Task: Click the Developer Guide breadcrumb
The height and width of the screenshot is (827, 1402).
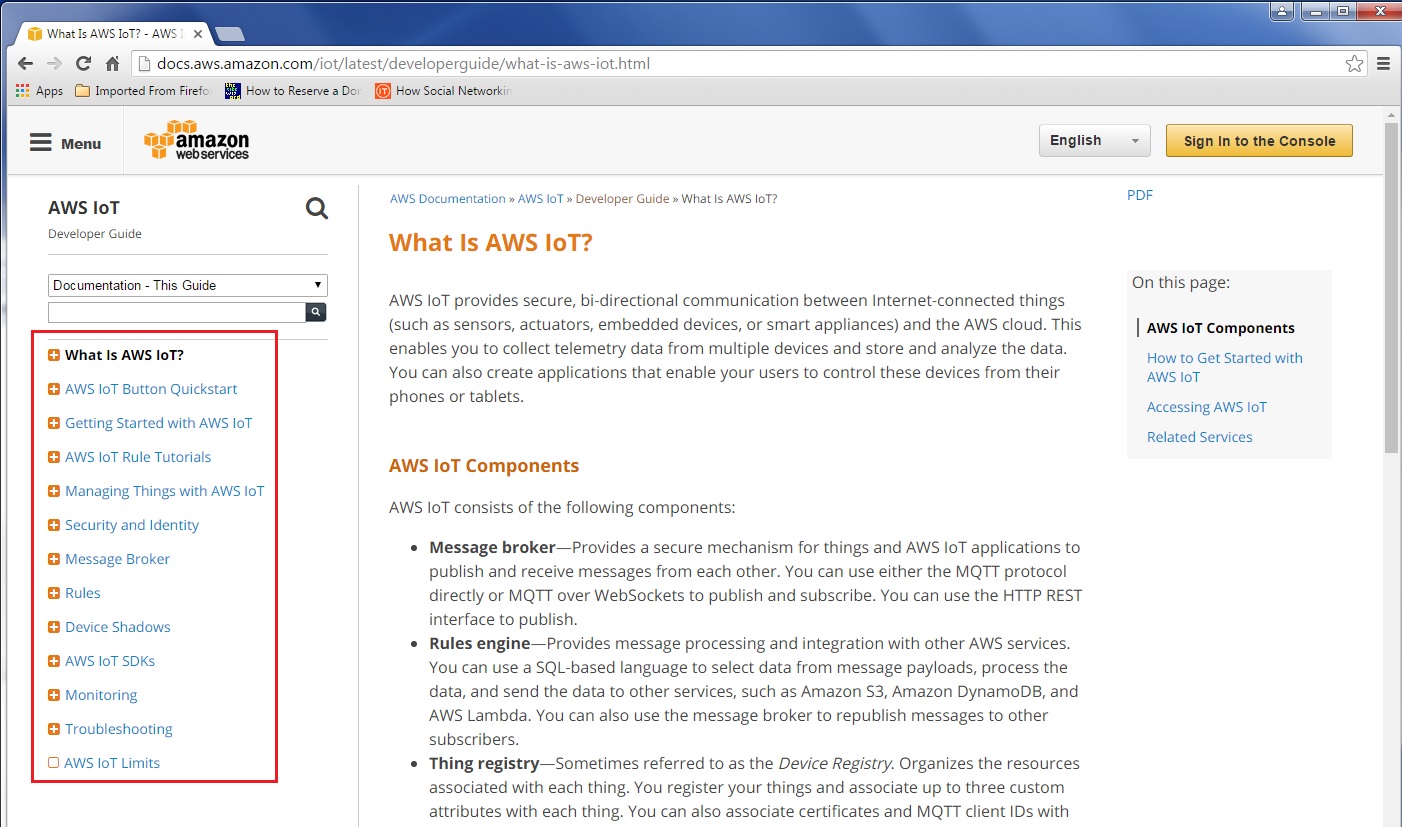Action: pyautogui.click(x=623, y=199)
